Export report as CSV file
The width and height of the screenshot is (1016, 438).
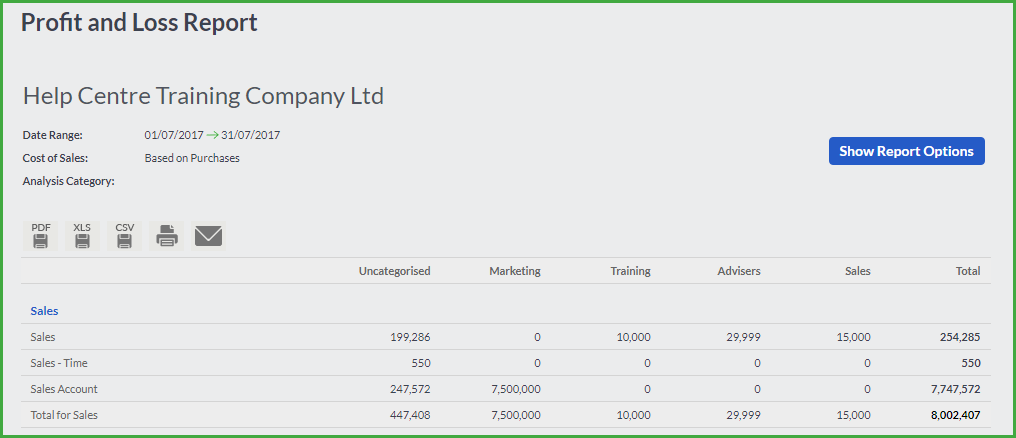click(124, 236)
